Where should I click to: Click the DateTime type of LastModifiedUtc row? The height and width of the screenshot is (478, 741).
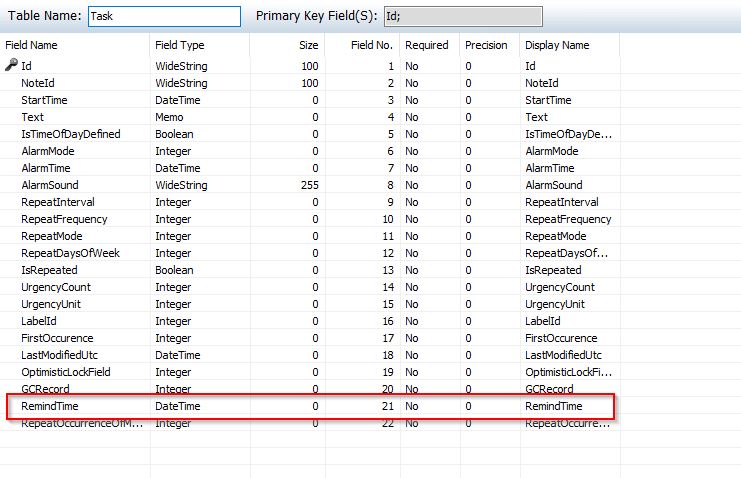[x=178, y=356]
